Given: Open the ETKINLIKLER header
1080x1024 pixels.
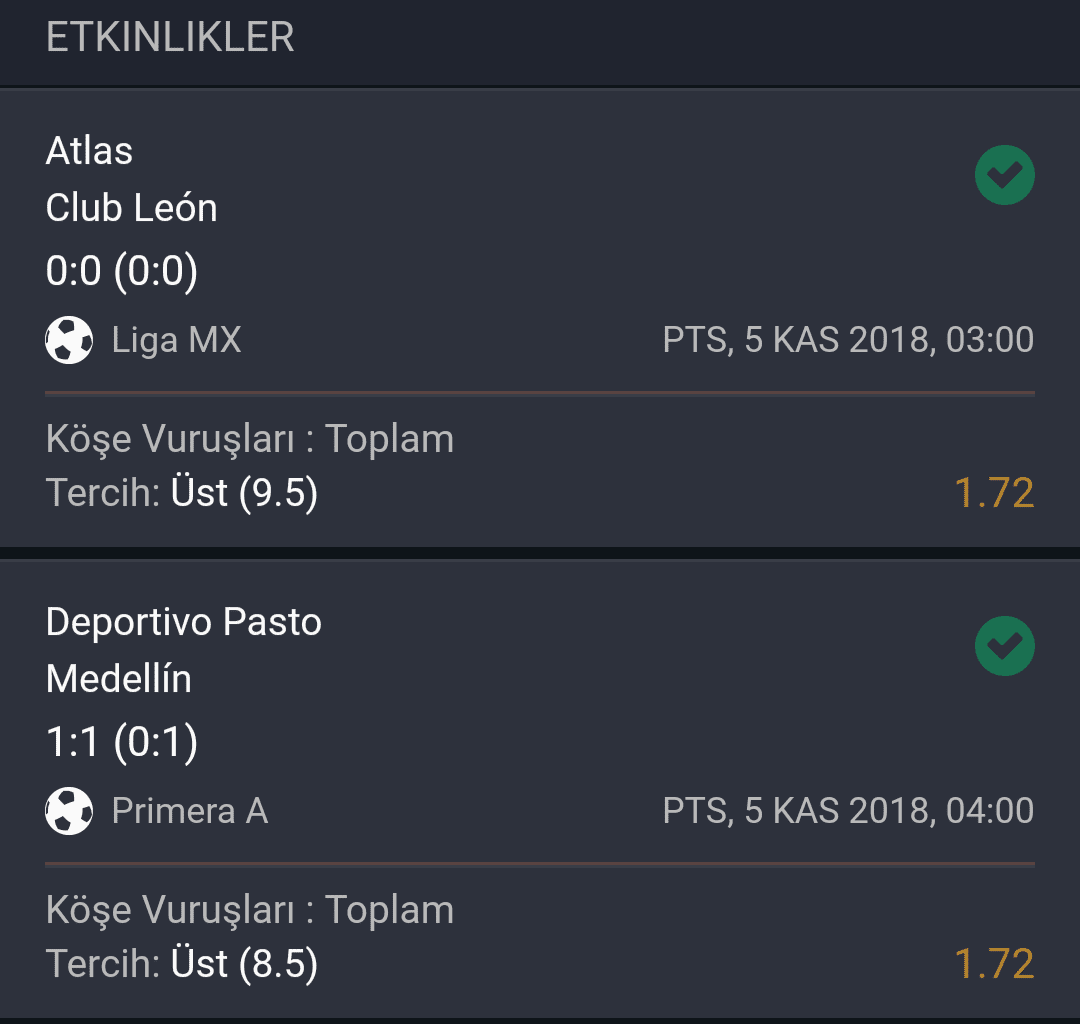Looking at the screenshot, I should click(x=170, y=36).
